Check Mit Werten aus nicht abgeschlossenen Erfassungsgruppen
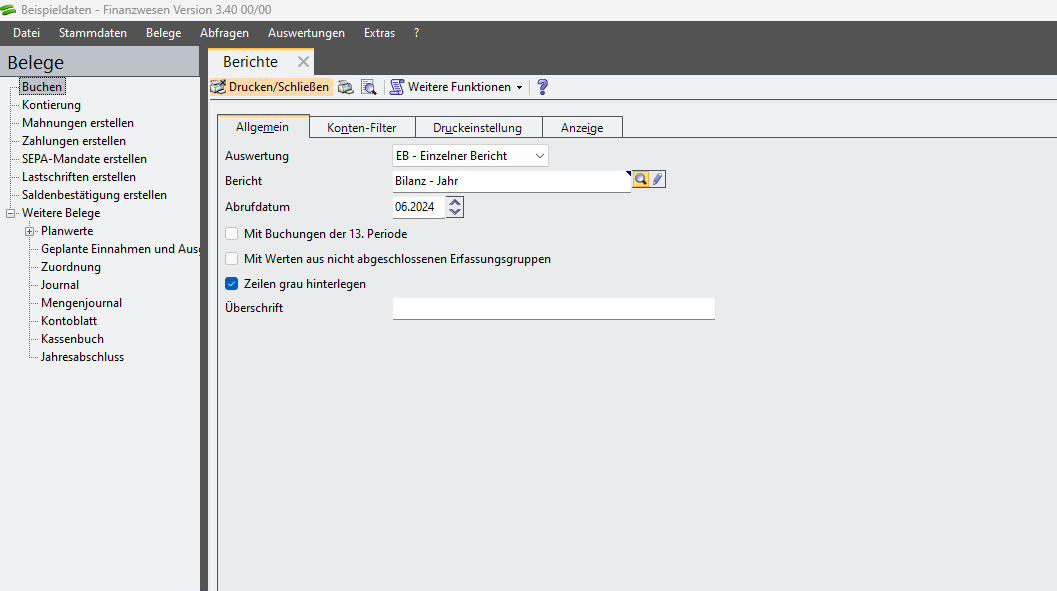Screen dimensions: 1057x591 (232, 259)
